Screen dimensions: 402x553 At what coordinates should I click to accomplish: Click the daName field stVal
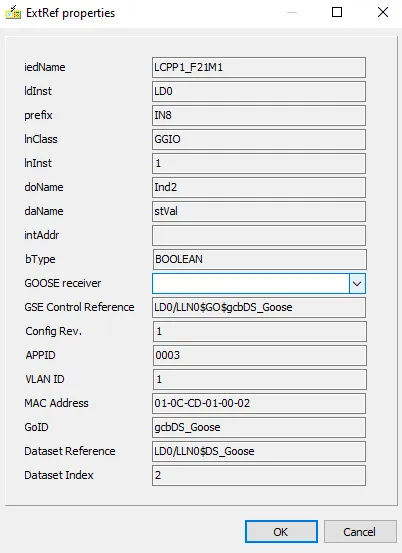(x=259, y=211)
